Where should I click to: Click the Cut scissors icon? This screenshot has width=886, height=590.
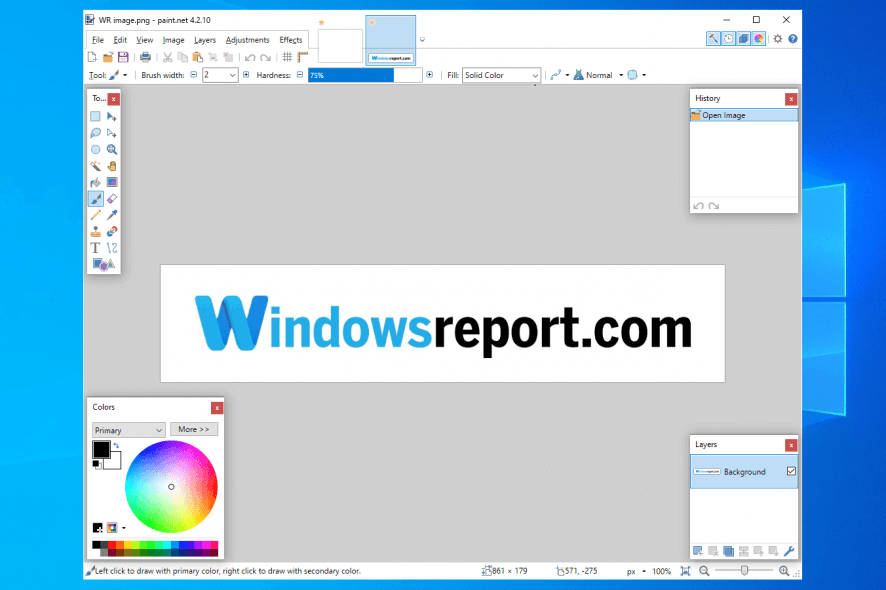tap(167, 57)
